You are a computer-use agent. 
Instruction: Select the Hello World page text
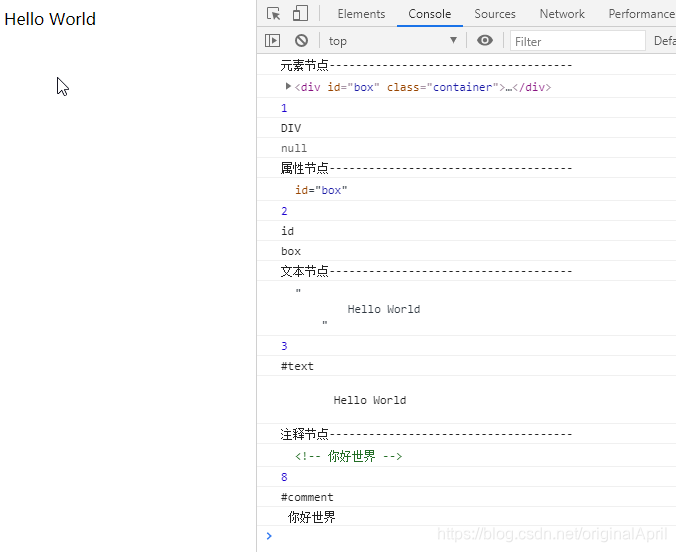50,19
